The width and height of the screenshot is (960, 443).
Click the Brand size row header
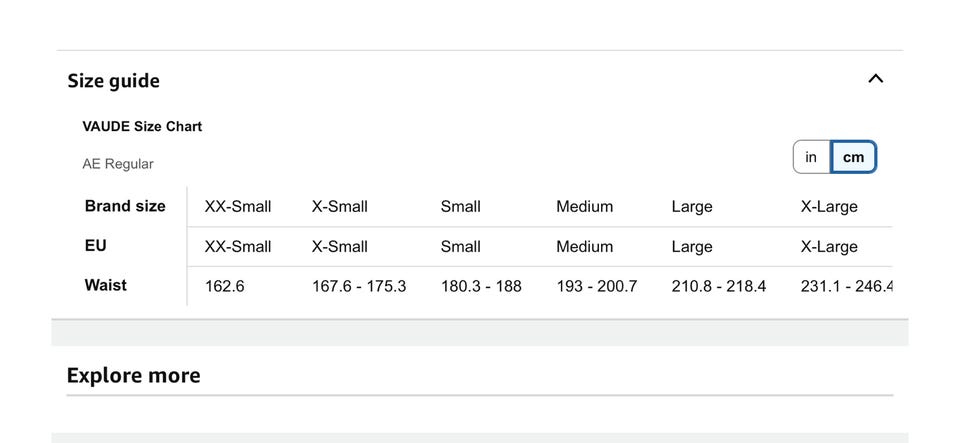point(125,206)
